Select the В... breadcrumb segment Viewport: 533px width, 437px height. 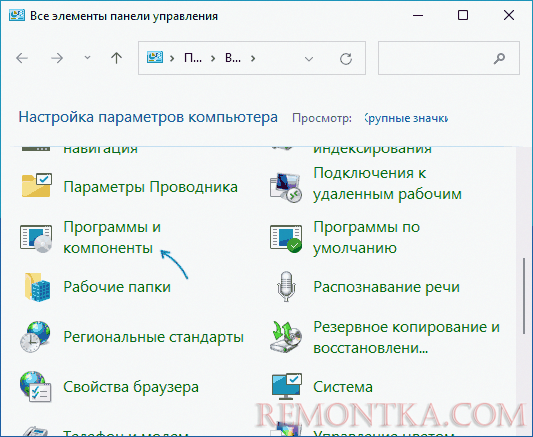coord(233,58)
